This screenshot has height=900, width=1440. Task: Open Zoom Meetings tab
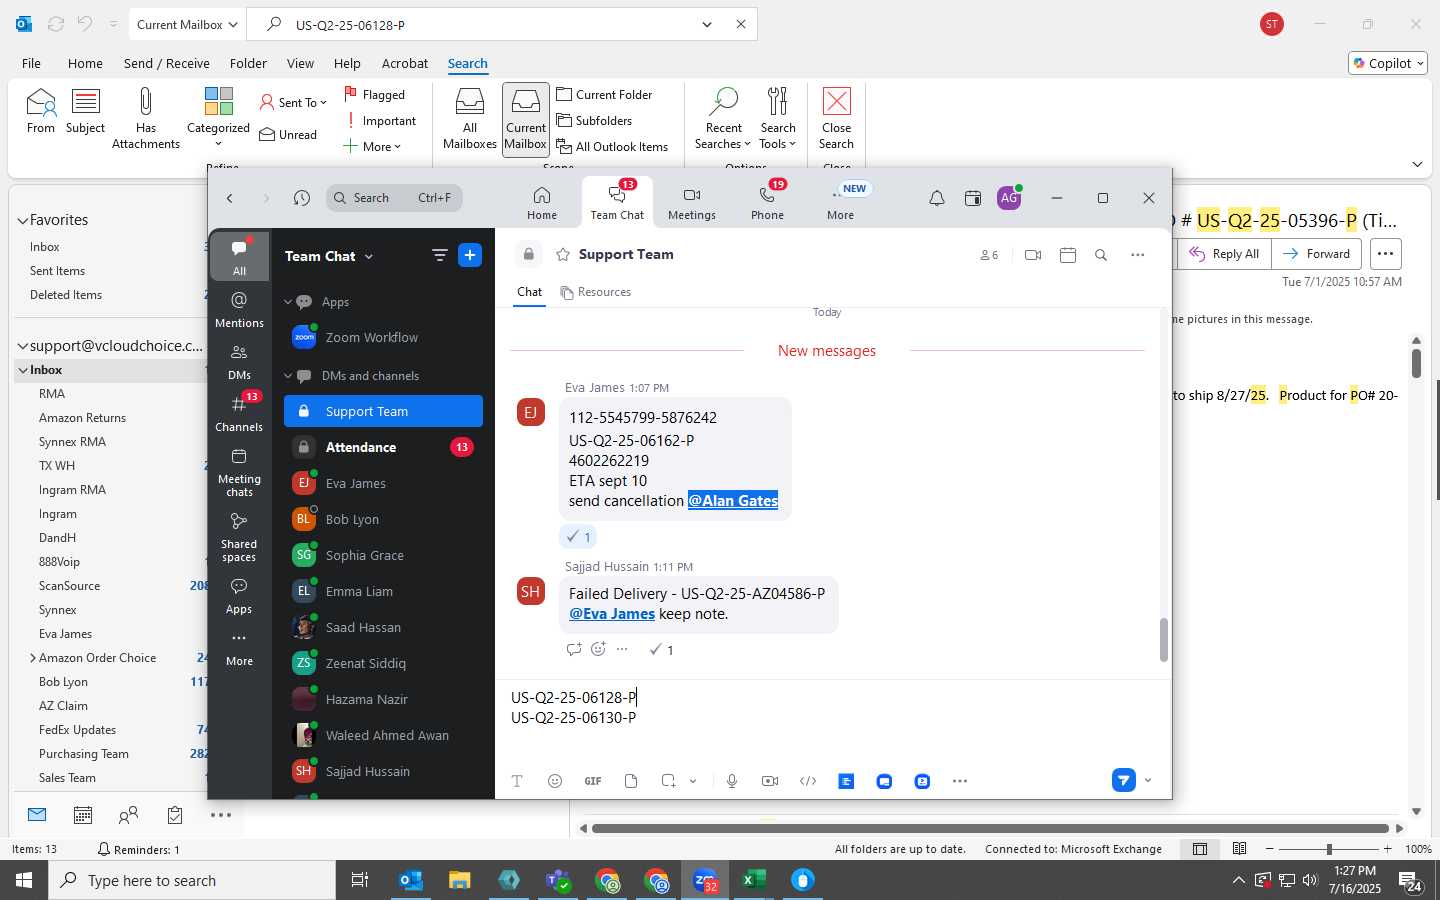pyautogui.click(x=692, y=203)
